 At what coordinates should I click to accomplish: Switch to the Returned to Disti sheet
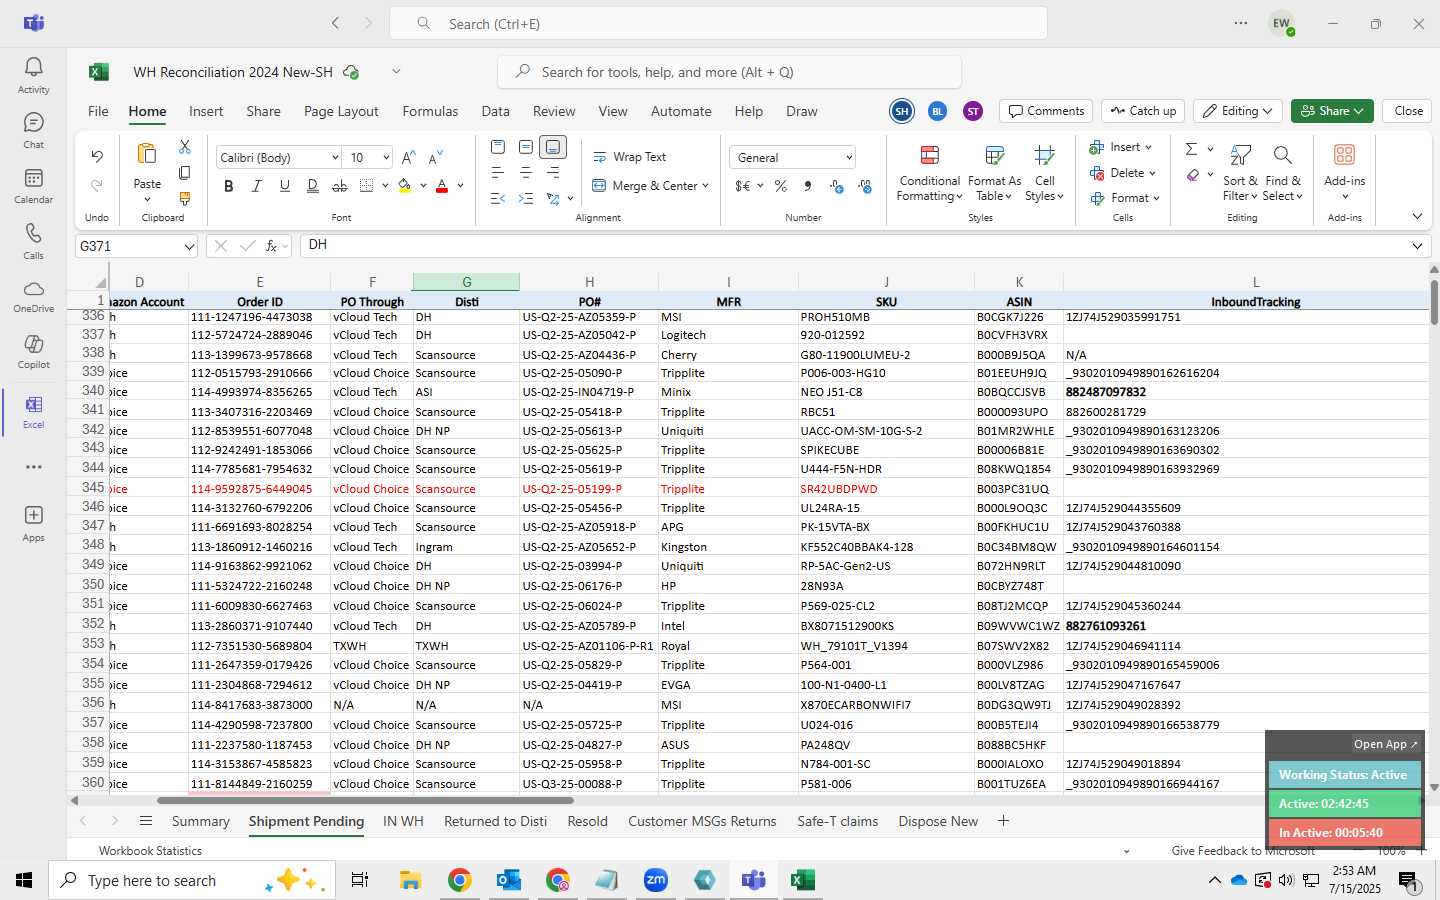(495, 821)
